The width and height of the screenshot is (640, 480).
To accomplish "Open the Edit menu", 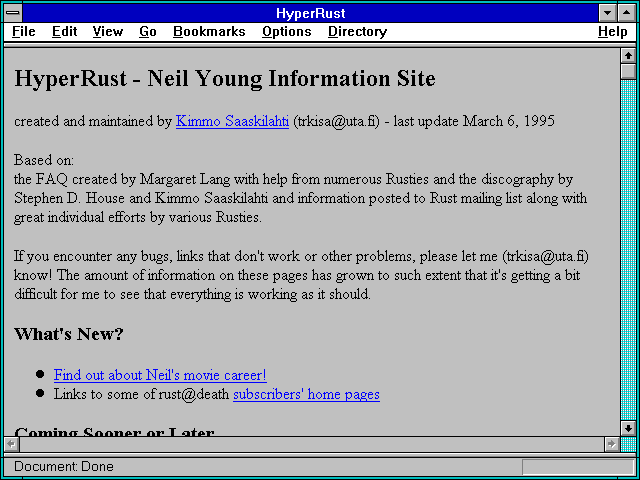I will click(x=64, y=31).
